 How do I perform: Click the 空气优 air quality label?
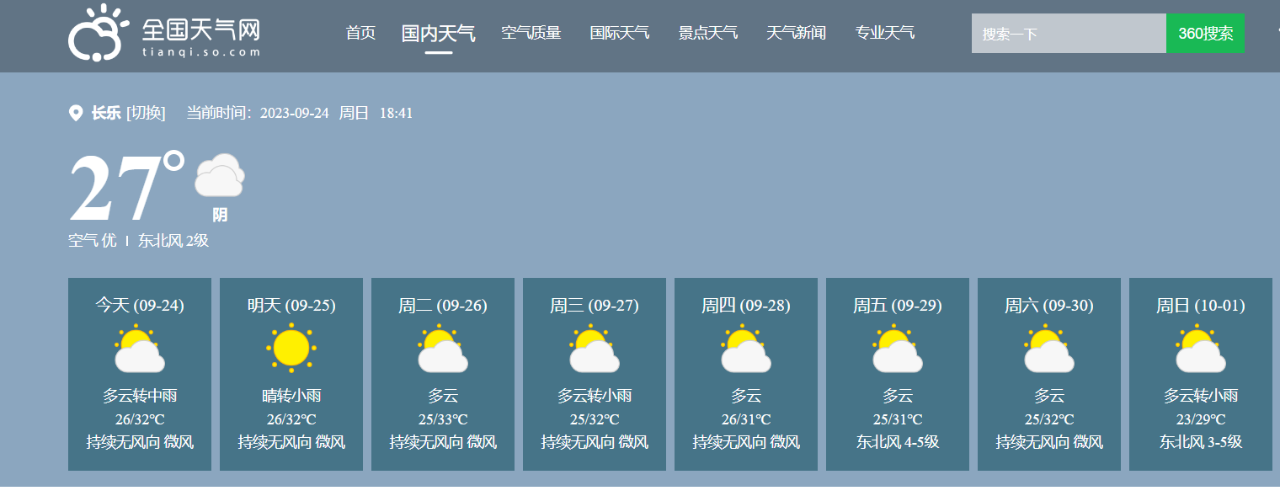pos(92,241)
